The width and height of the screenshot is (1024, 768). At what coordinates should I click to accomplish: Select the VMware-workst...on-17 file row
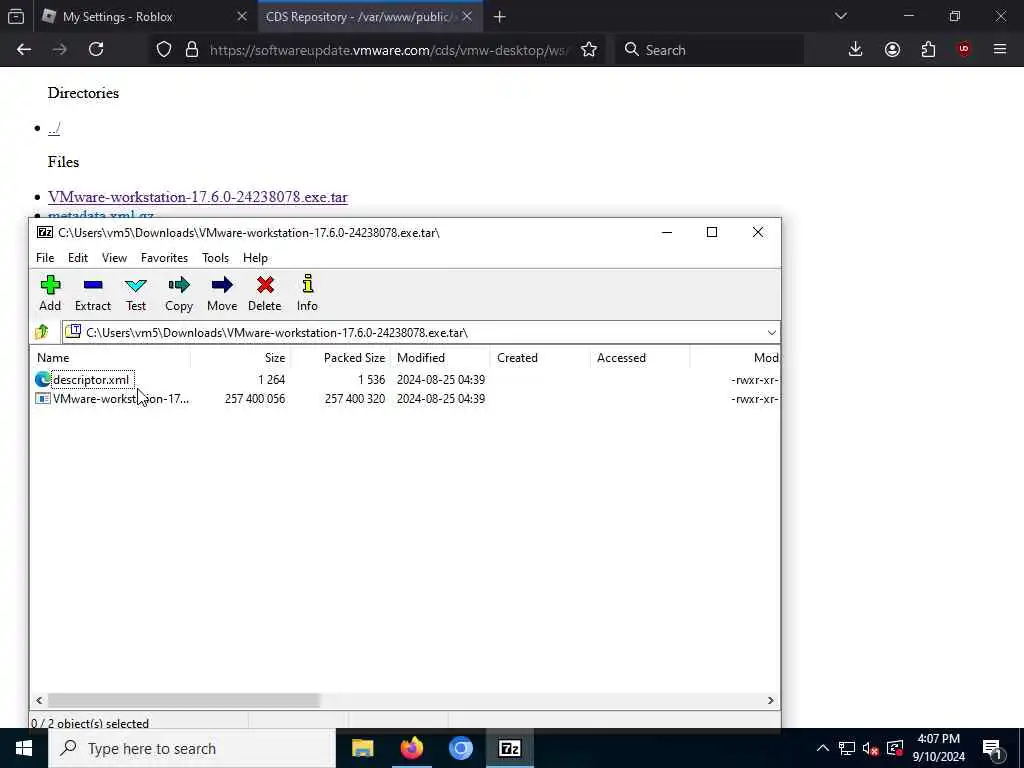405,398
